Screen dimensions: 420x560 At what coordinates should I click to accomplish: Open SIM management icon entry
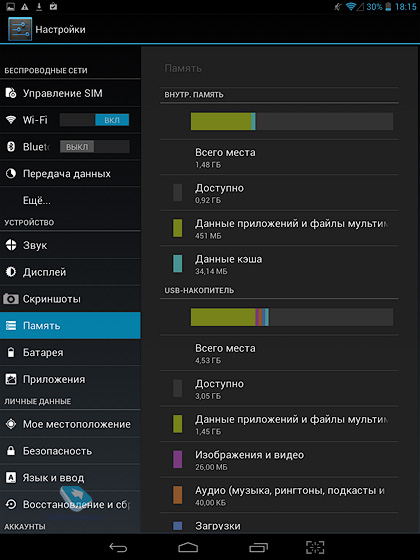[x=11, y=93]
